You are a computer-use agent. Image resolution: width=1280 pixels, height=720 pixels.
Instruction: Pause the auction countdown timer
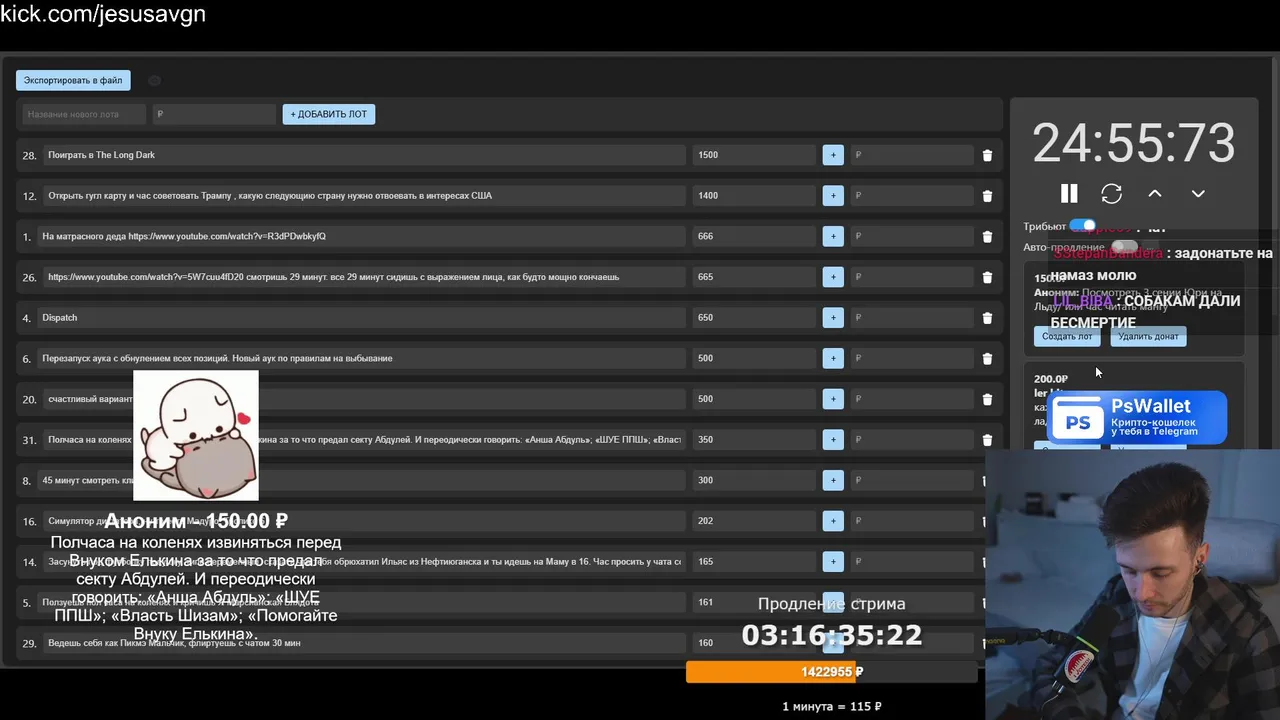coord(1069,193)
